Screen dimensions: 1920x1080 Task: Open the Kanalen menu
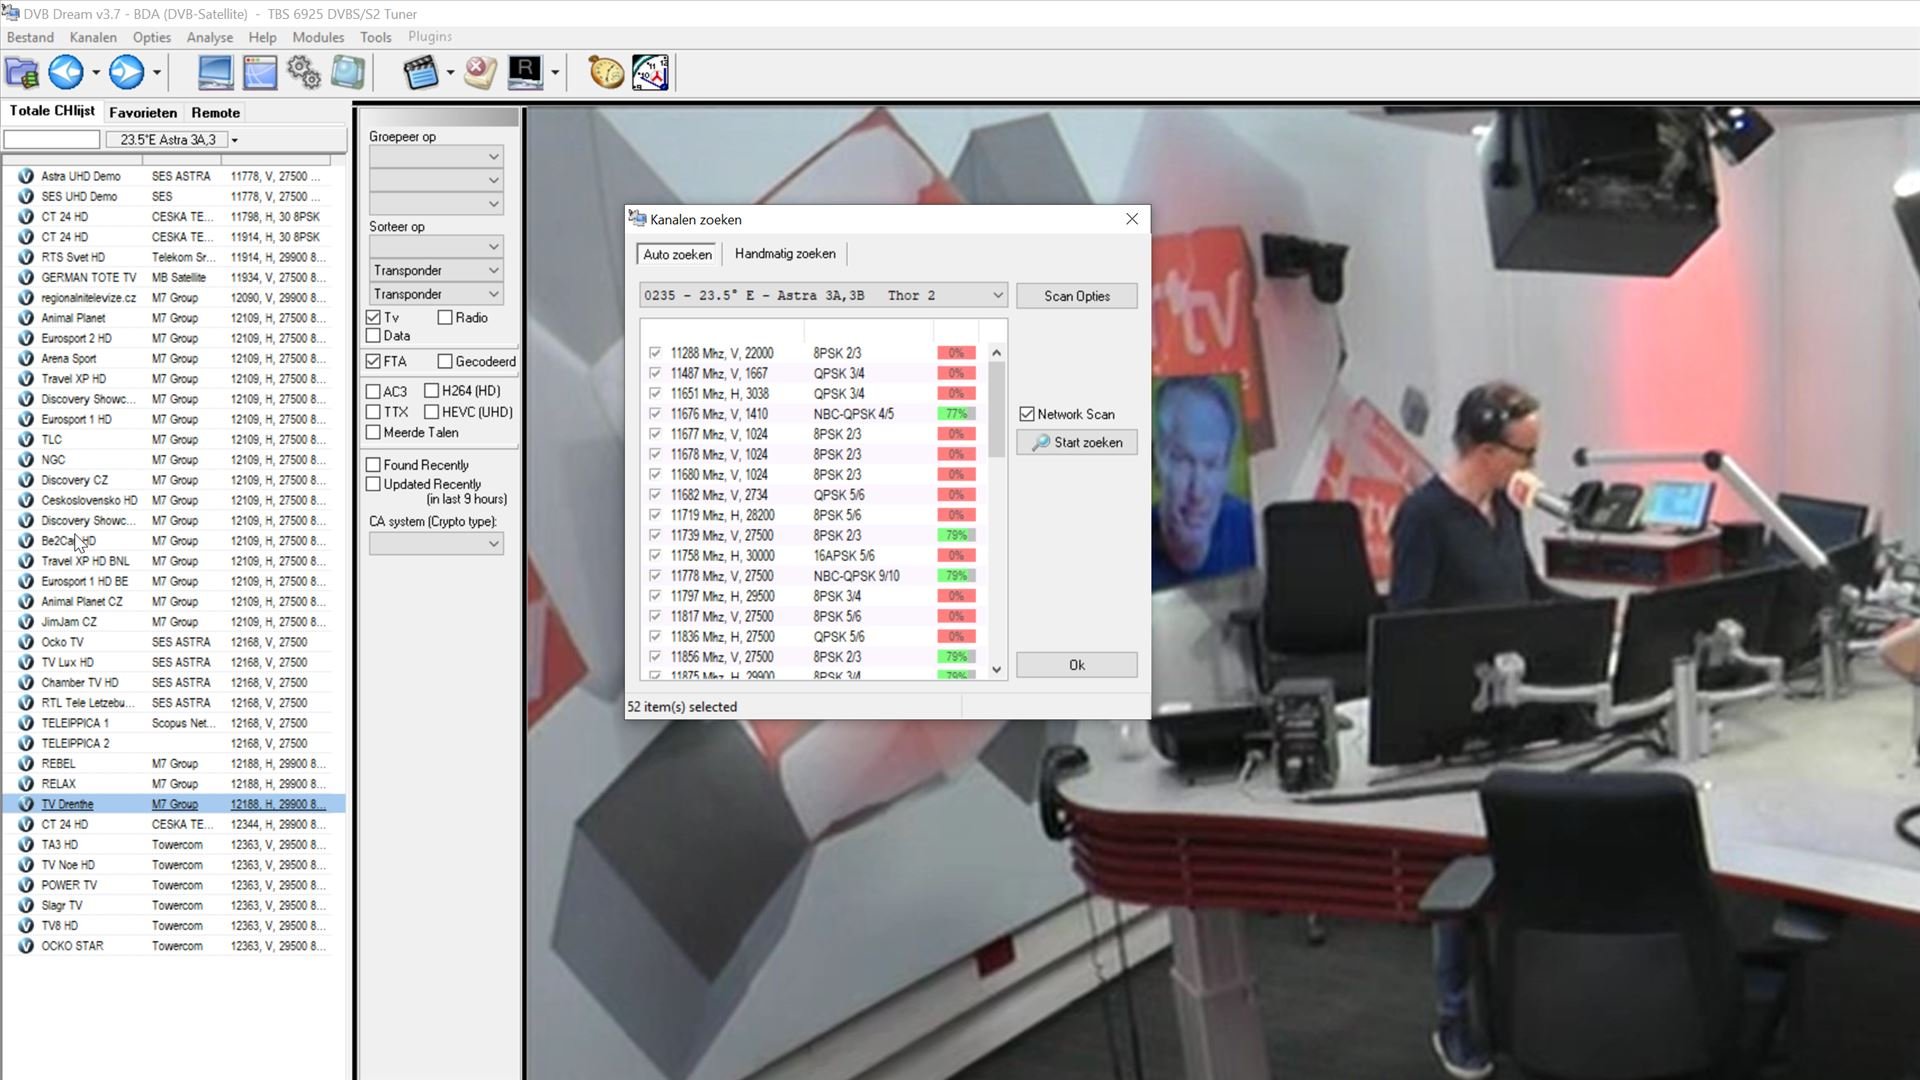[93, 37]
